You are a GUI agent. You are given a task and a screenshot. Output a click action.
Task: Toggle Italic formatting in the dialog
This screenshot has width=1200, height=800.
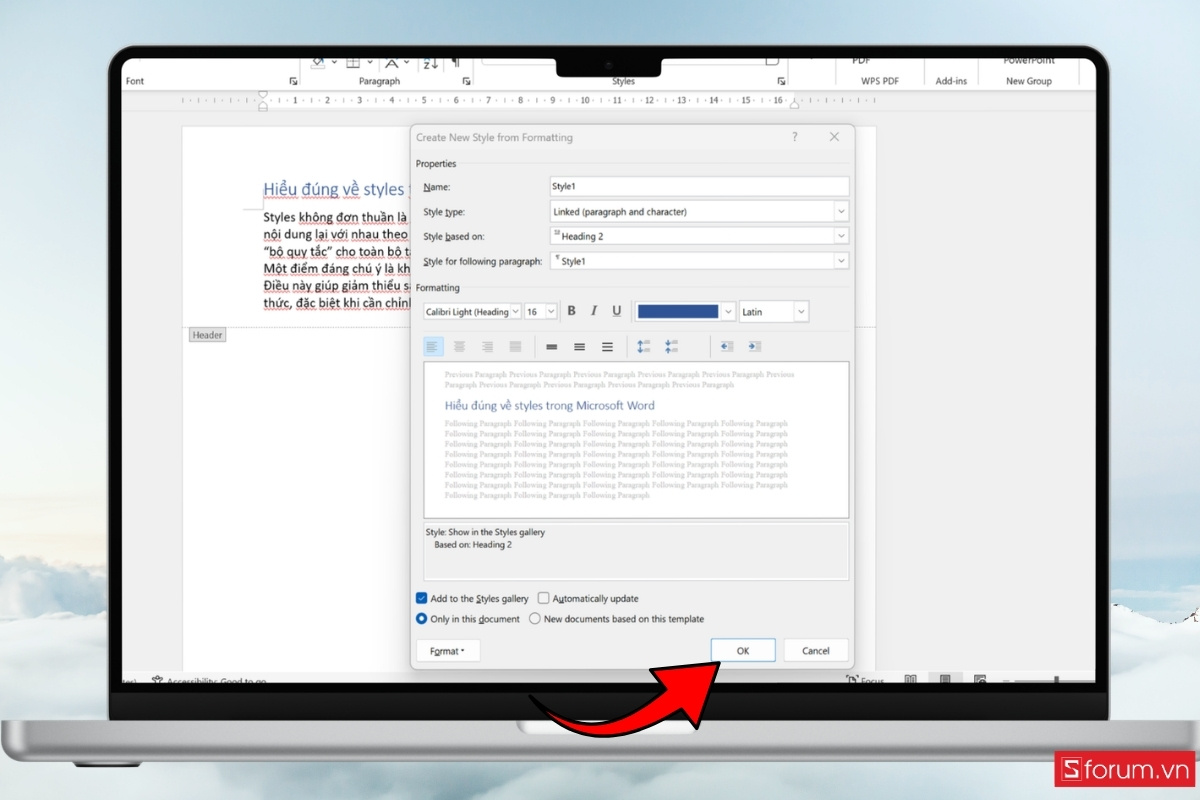point(594,311)
